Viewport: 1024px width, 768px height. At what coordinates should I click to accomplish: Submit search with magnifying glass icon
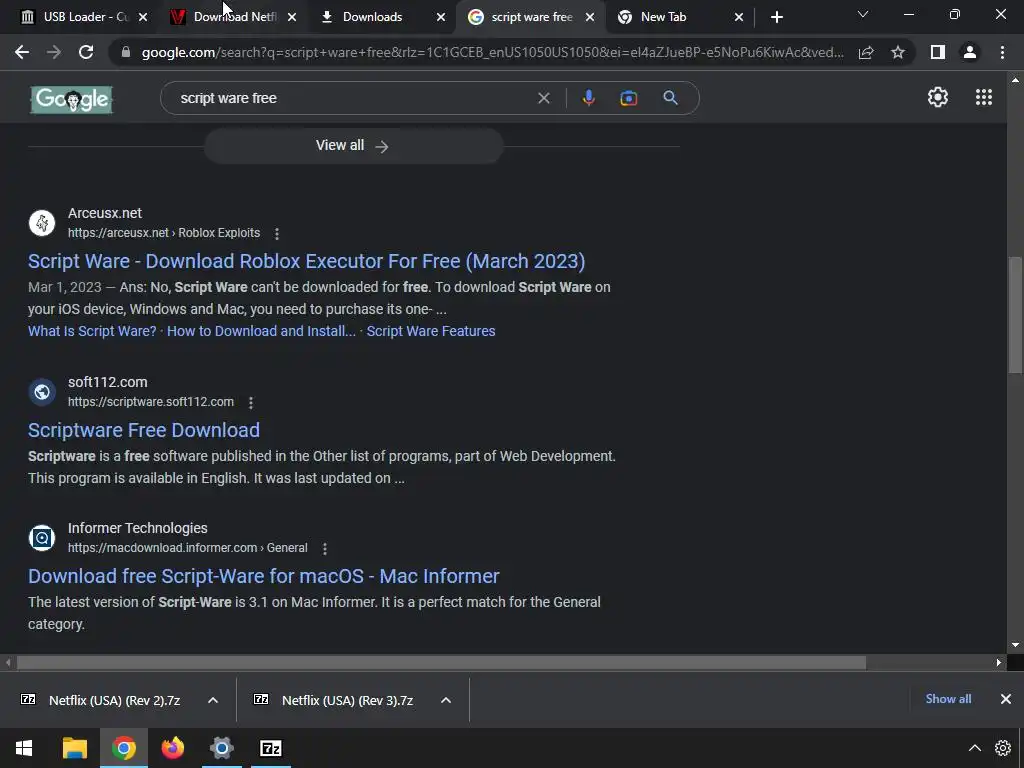pos(670,98)
